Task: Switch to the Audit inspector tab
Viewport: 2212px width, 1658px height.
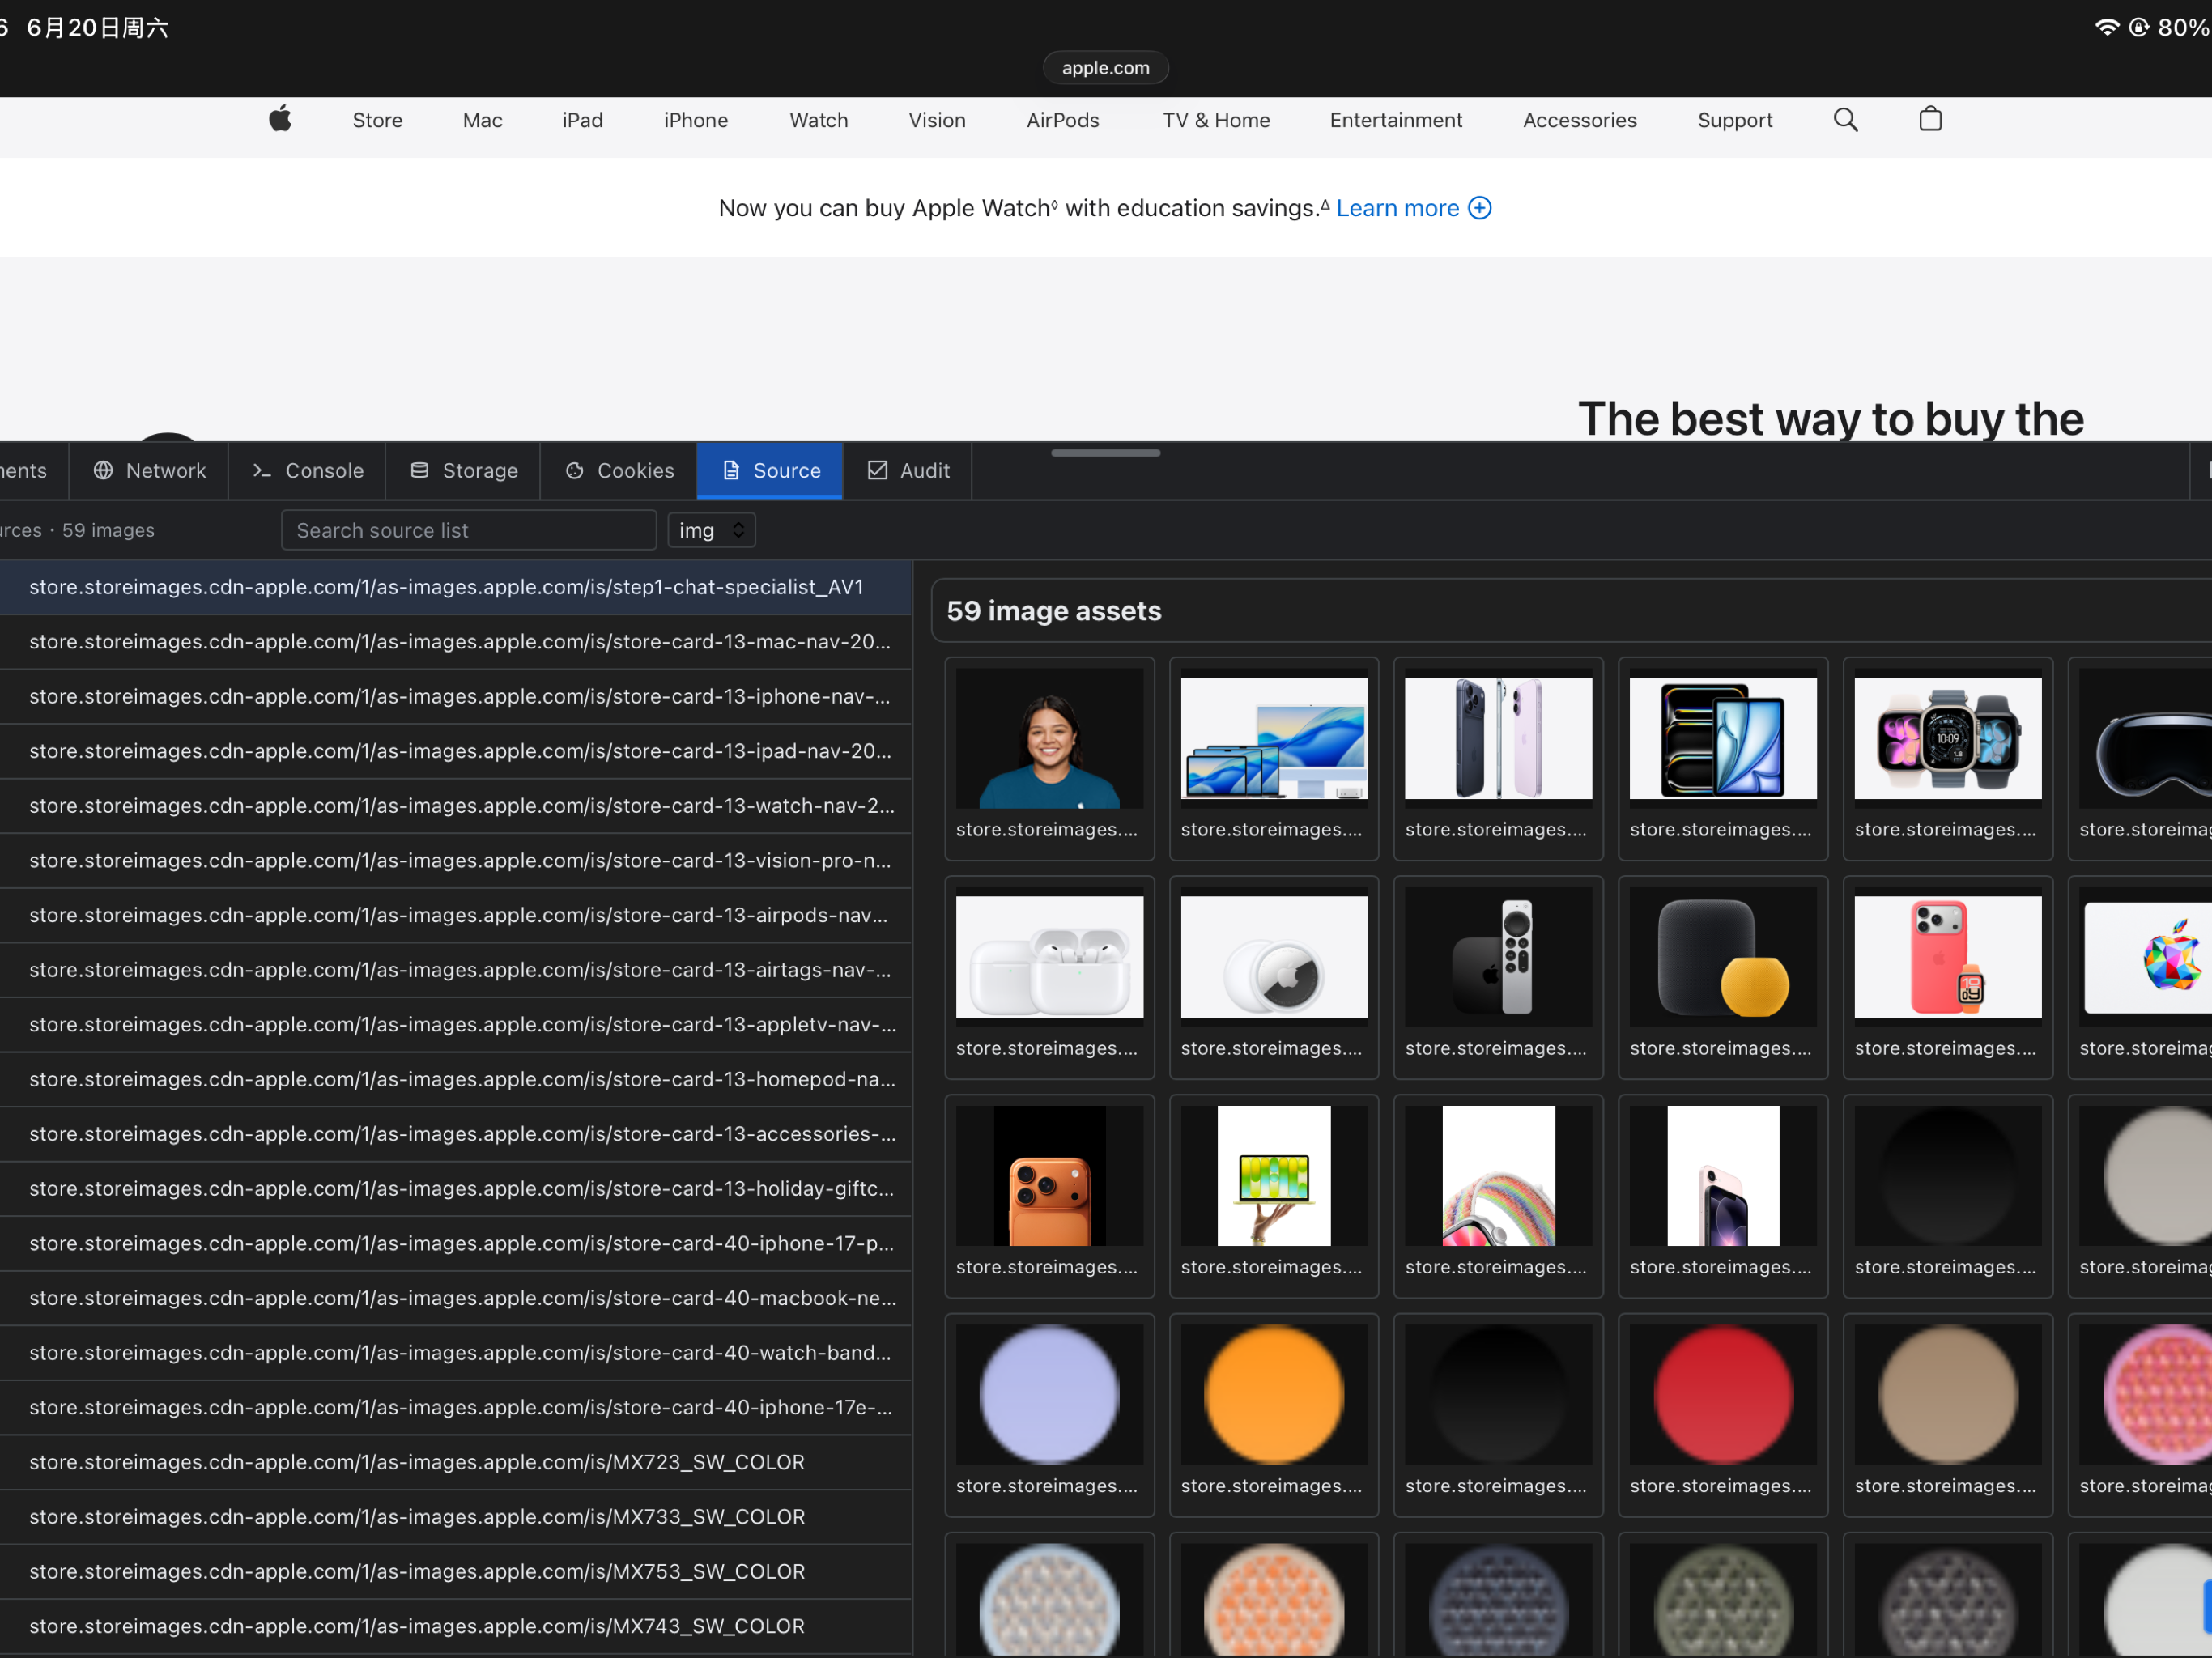Action: tap(908, 470)
